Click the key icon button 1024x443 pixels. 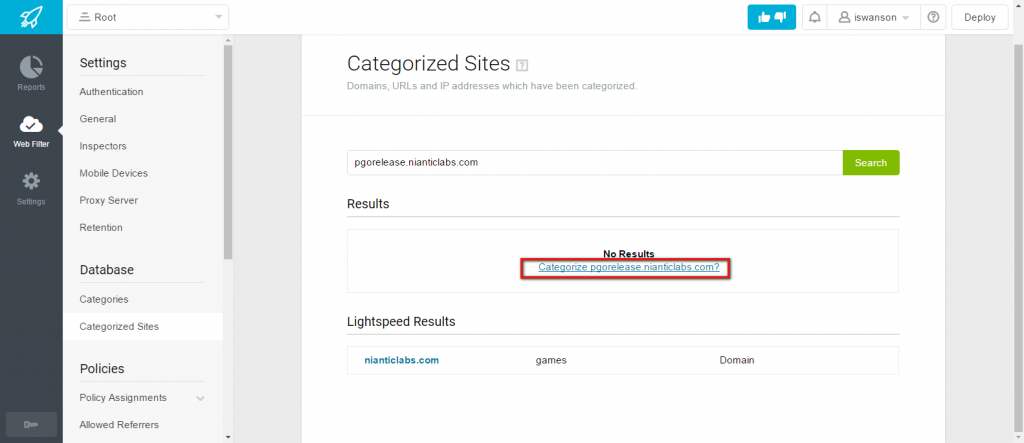(x=31, y=425)
